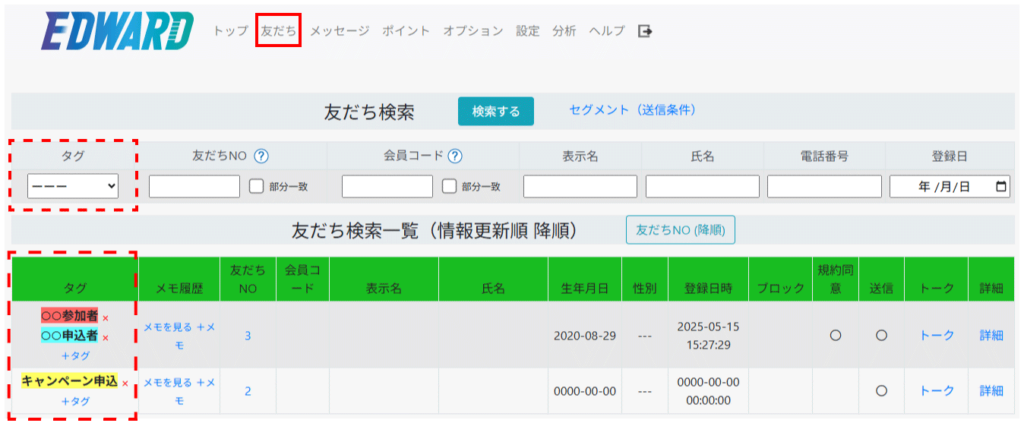1024x423 pixels.
Task: Remove the ○○申込者 tag with x
Action: 105,337
